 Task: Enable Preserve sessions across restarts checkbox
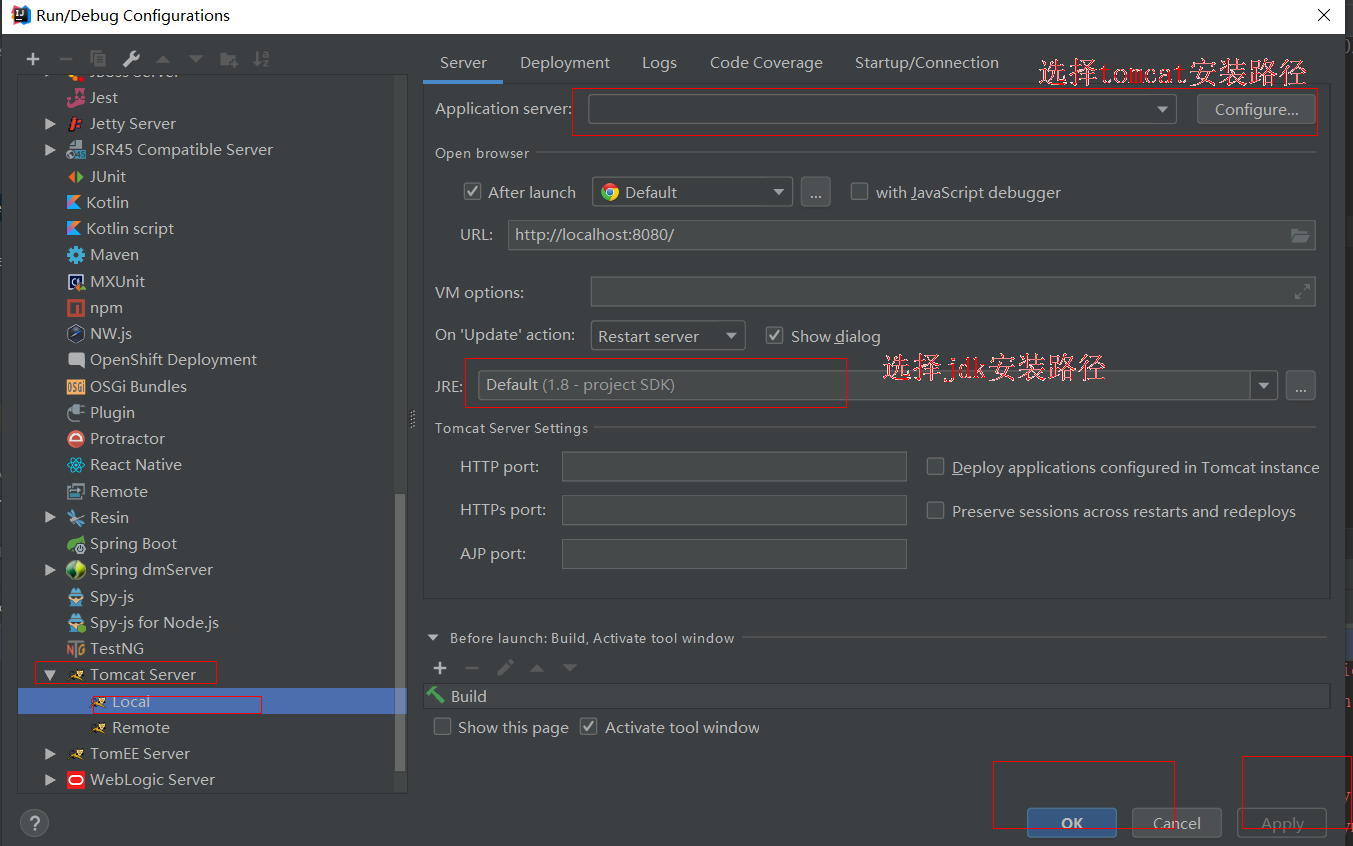coord(935,510)
